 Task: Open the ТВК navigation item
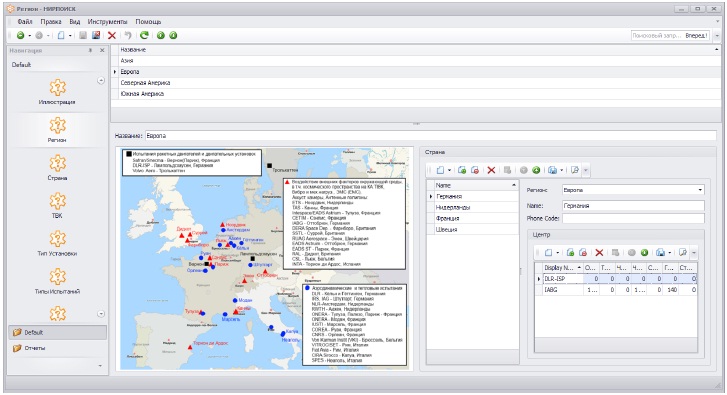(x=57, y=206)
